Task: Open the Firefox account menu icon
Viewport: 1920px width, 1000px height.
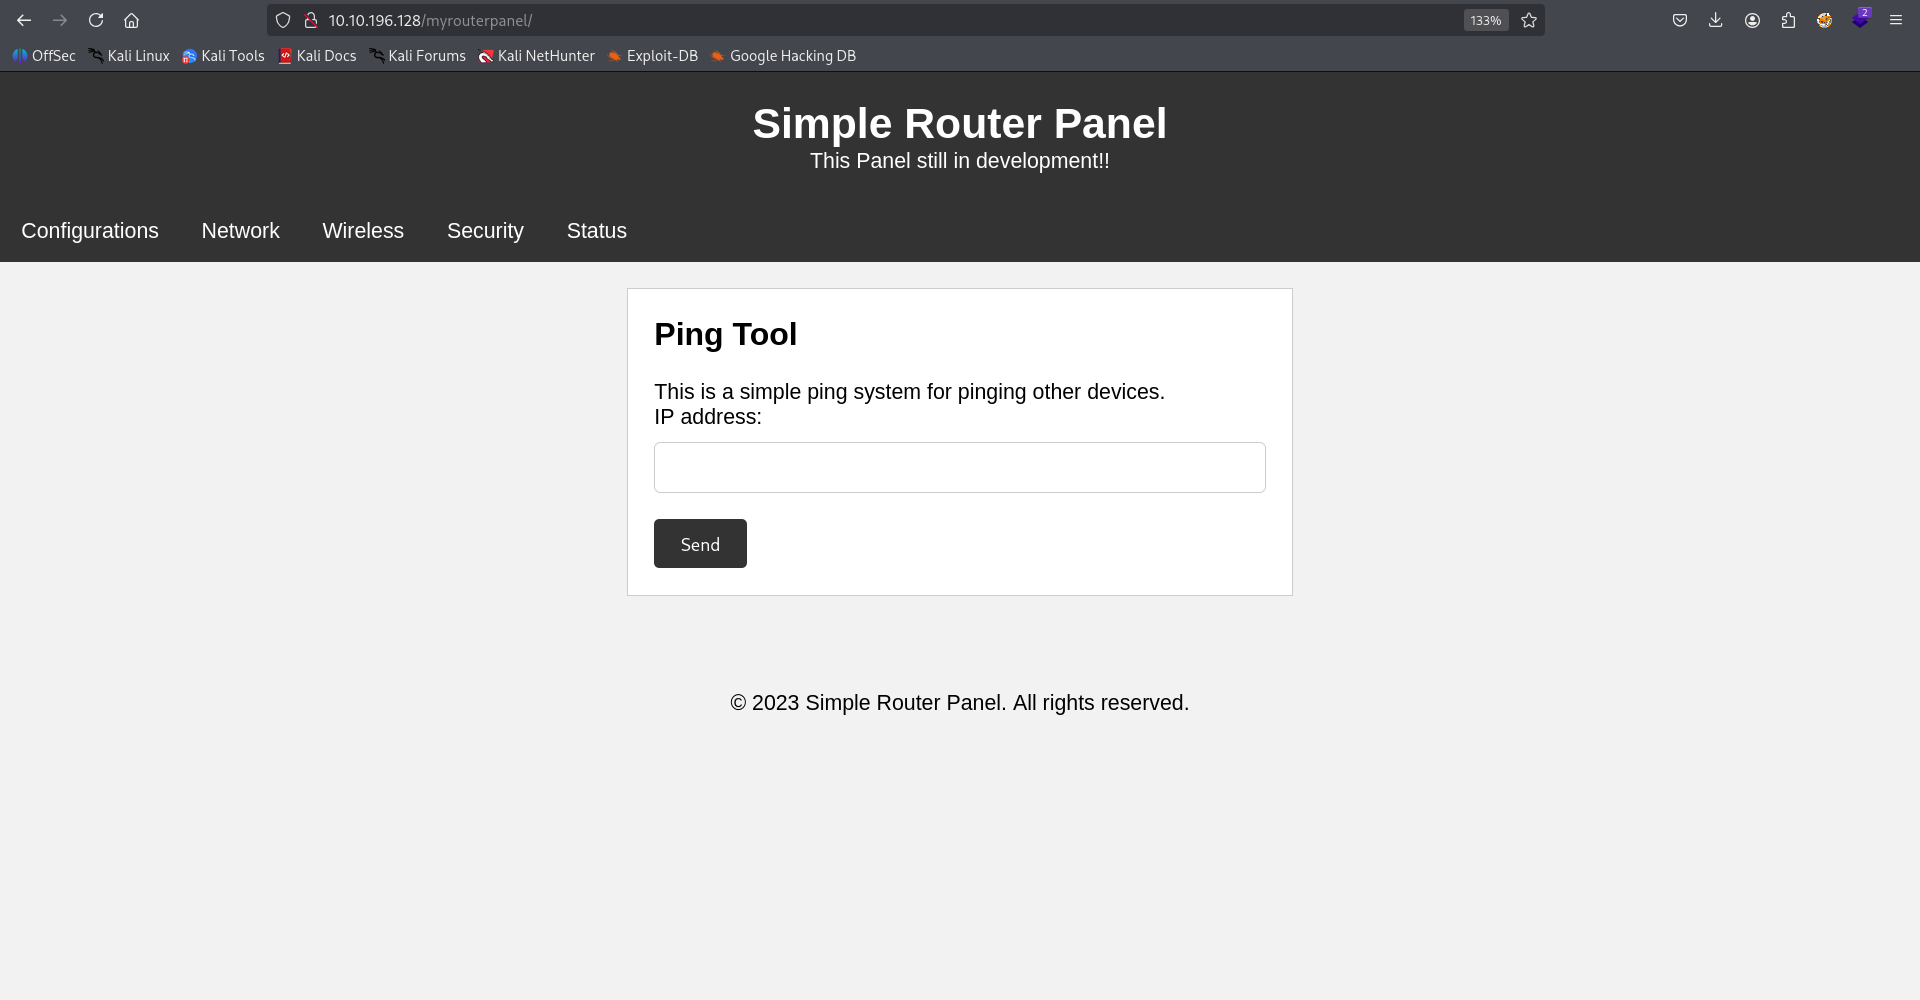Action: pyautogui.click(x=1752, y=20)
